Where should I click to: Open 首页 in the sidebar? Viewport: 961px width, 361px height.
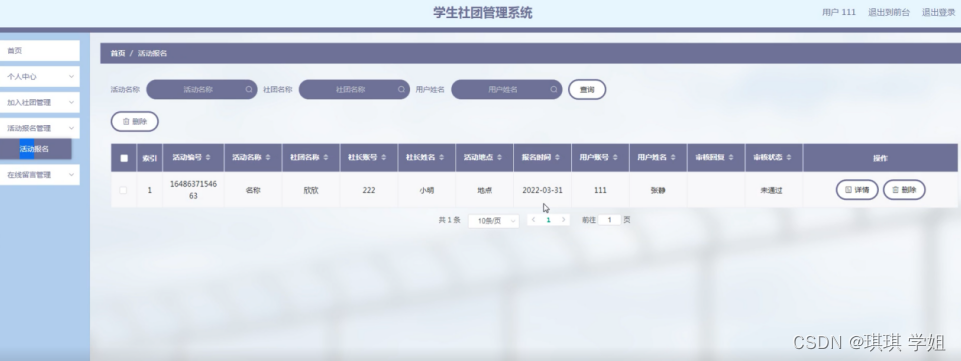click(40, 51)
